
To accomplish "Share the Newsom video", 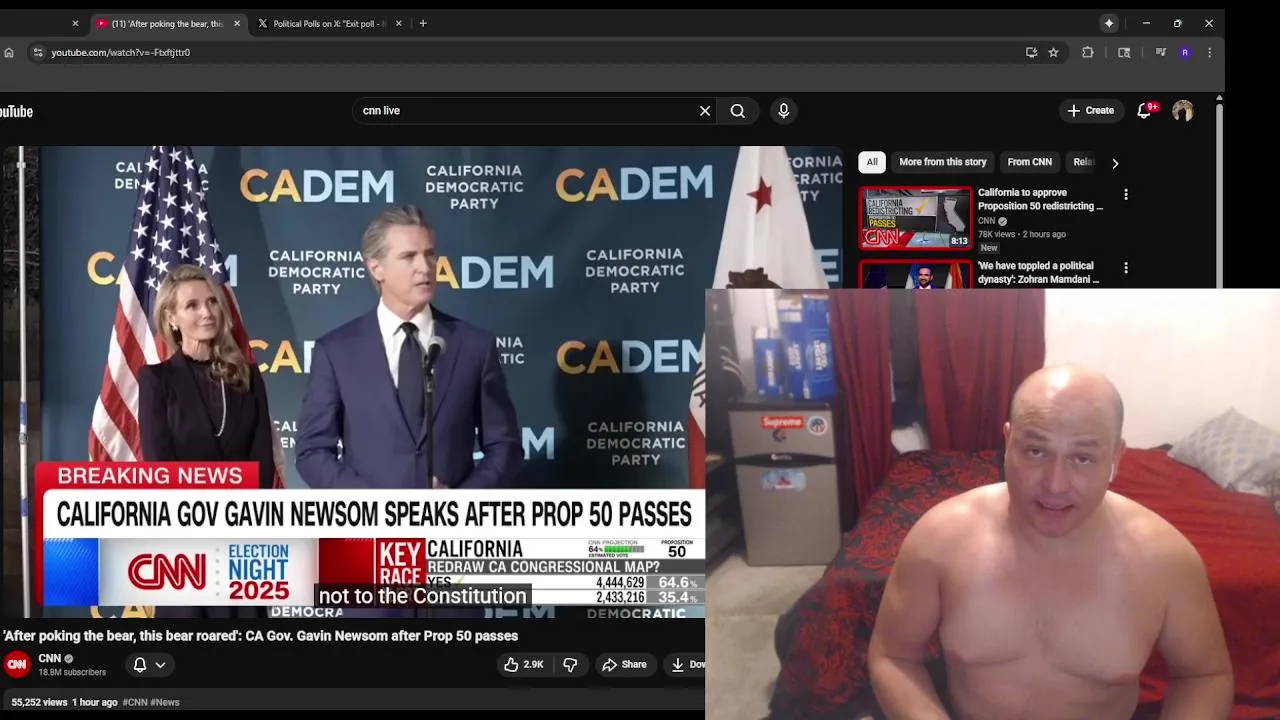I will (x=624, y=664).
